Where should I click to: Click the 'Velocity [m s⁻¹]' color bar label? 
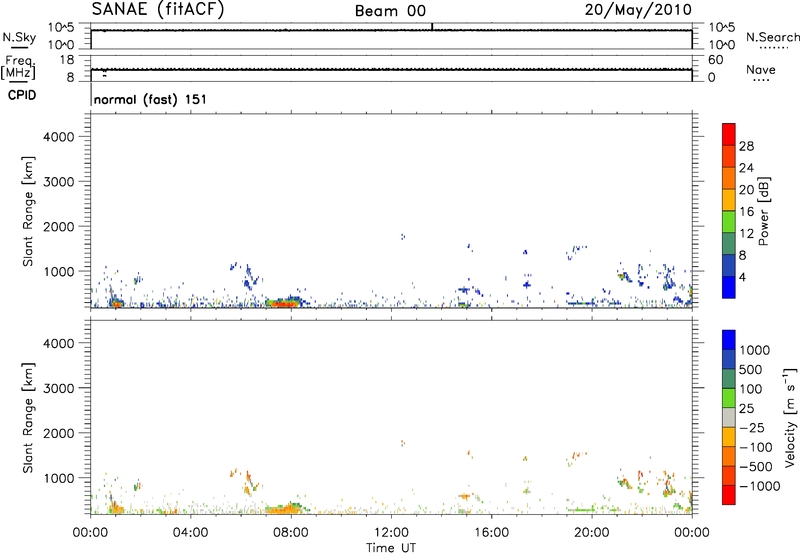[x=790, y=418]
